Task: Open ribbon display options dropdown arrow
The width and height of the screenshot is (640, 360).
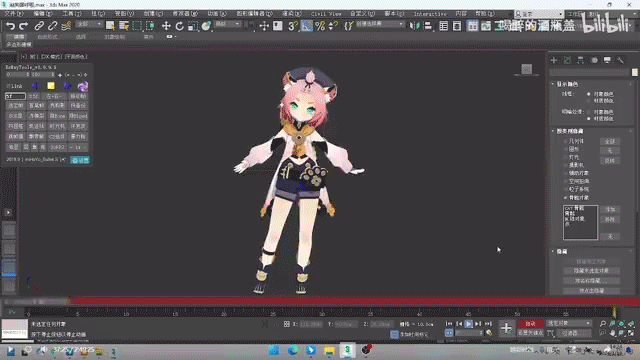Action: coord(176,37)
